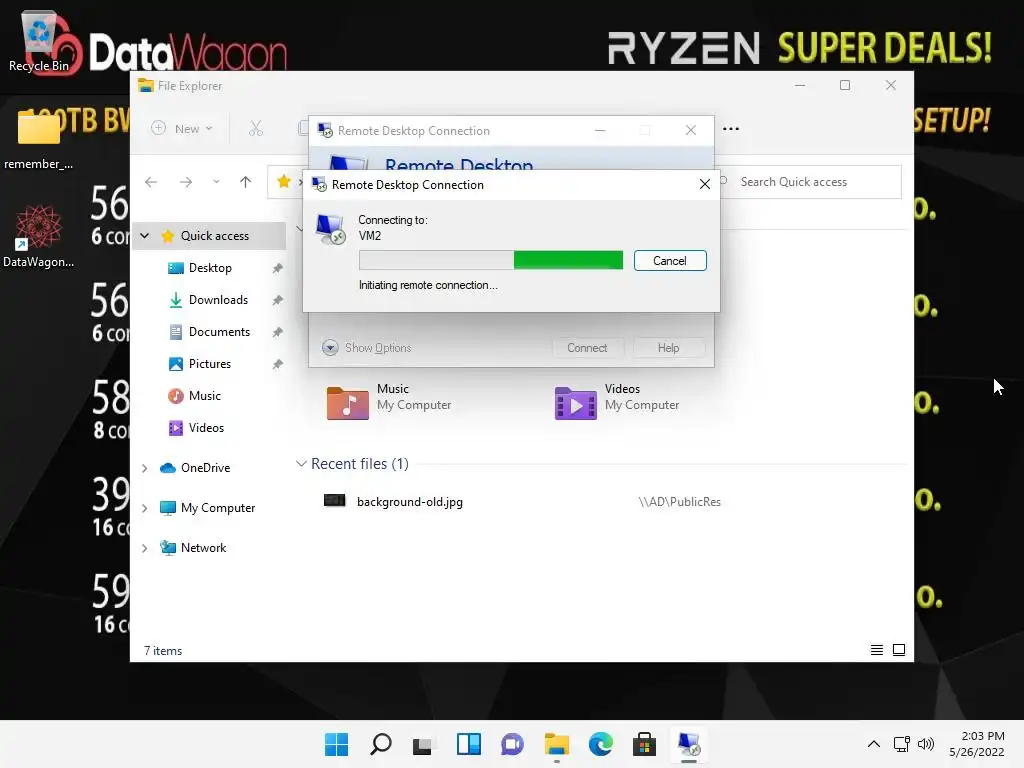Open Recycle Bin on the desktop
The height and width of the screenshot is (768, 1024).
39,40
